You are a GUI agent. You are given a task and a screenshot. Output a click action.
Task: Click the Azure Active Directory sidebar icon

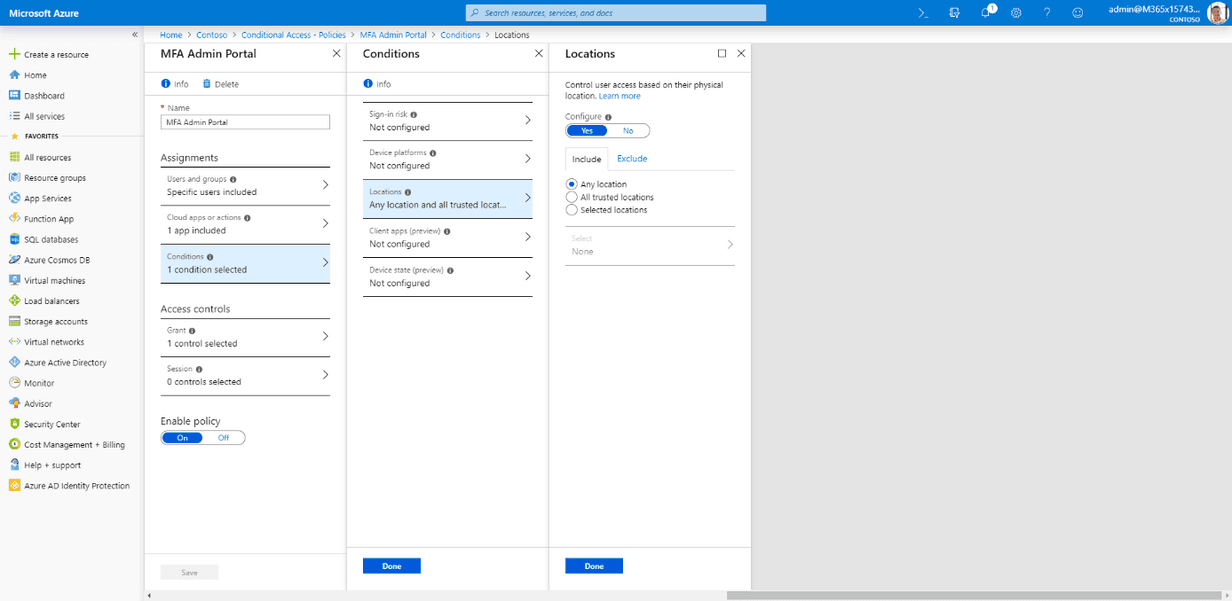click(x=15, y=363)
